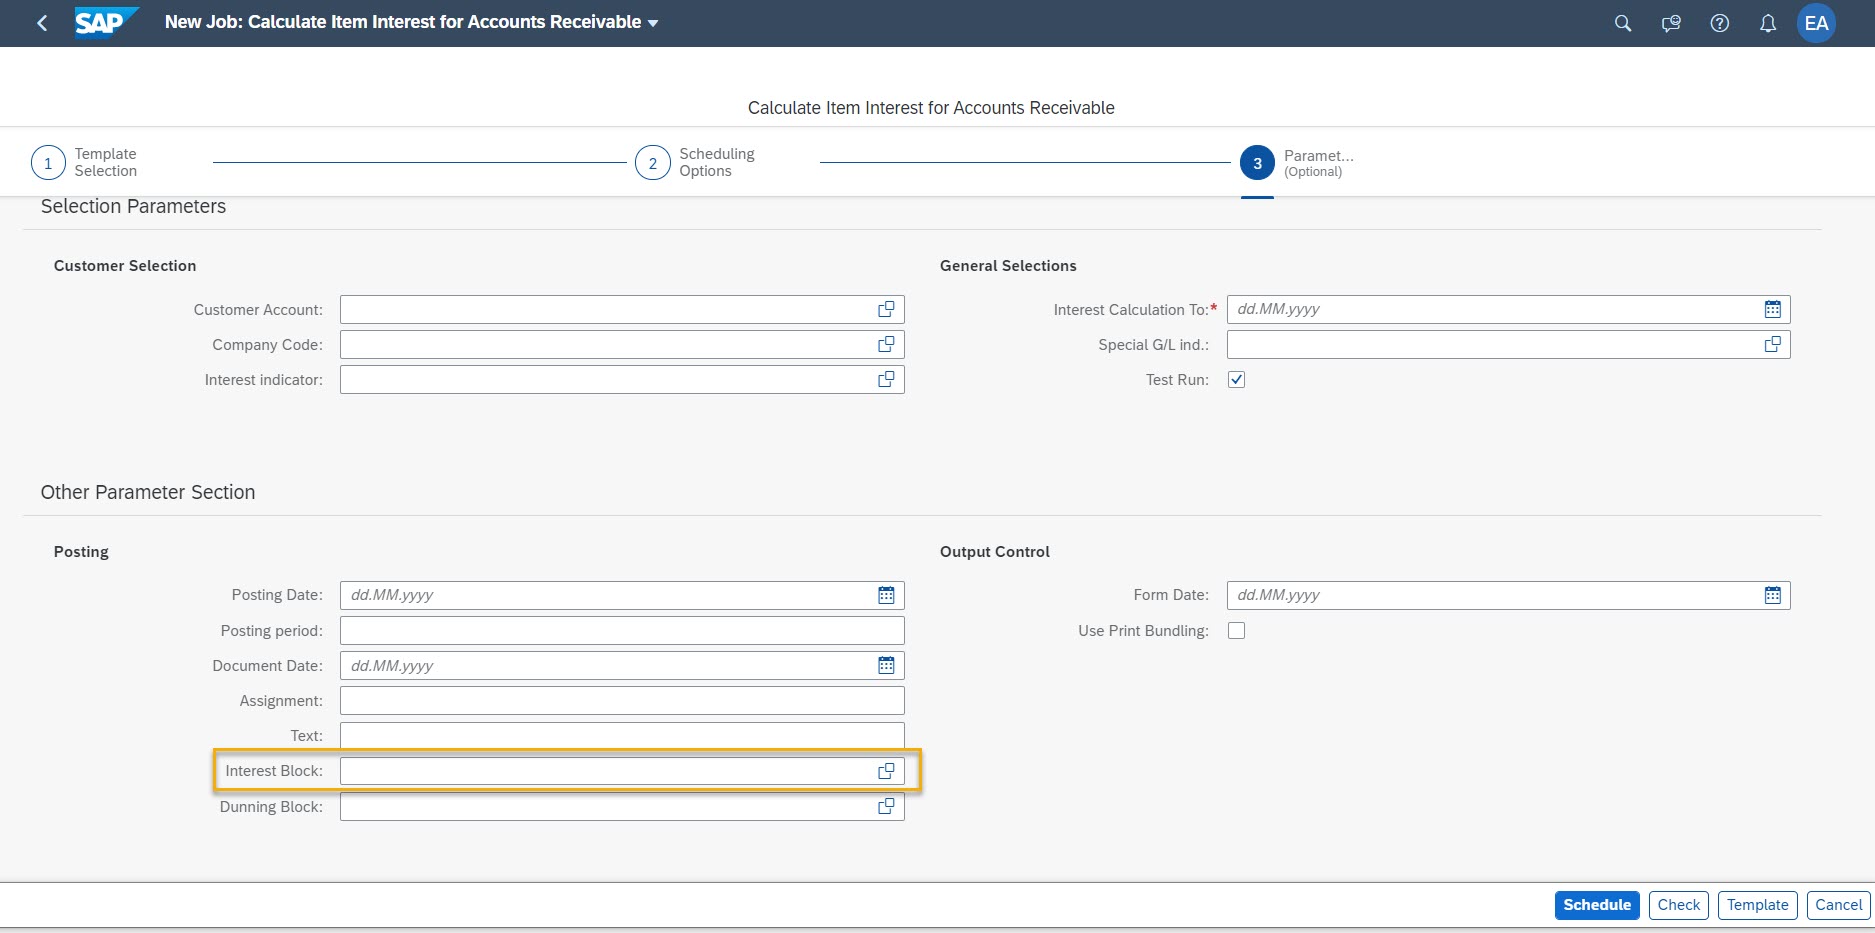The height and width of the screenshot is (933, 1875).
Task: Open notifications bell icon
Action: click(1768, 23)
